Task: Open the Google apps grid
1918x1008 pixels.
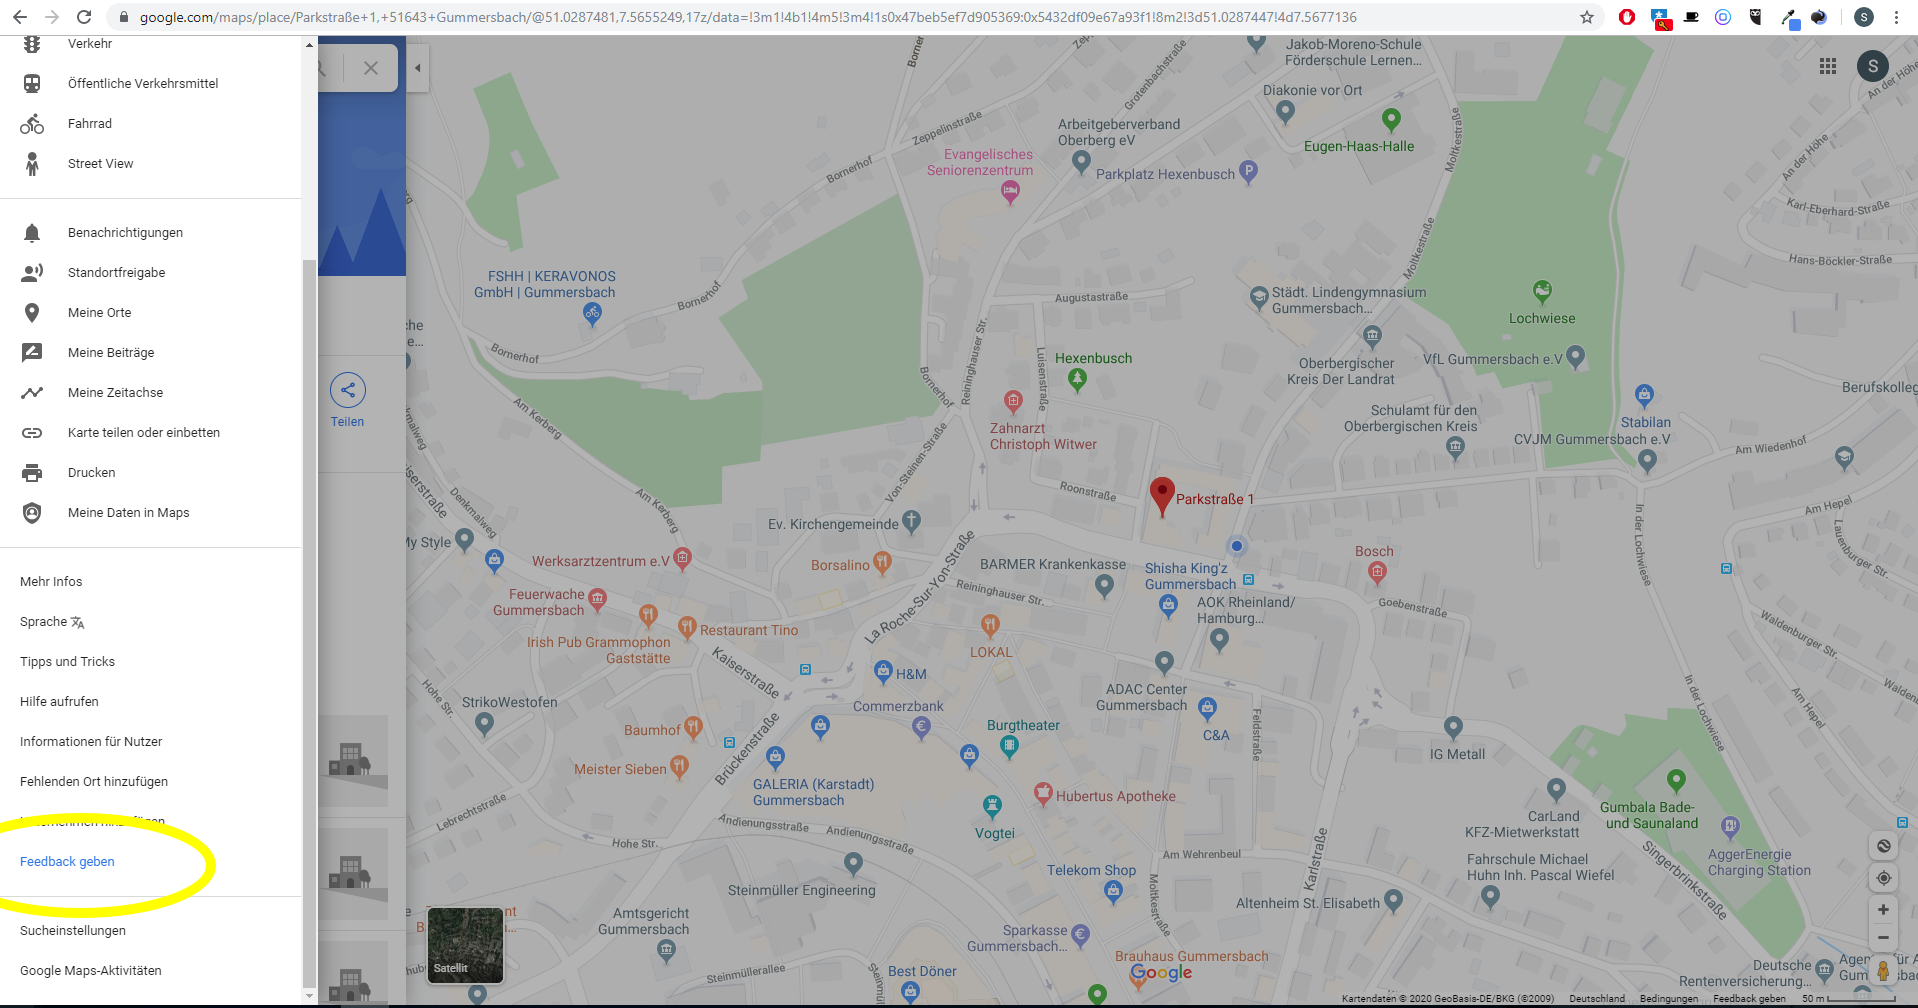Action: pos(1828,66)
